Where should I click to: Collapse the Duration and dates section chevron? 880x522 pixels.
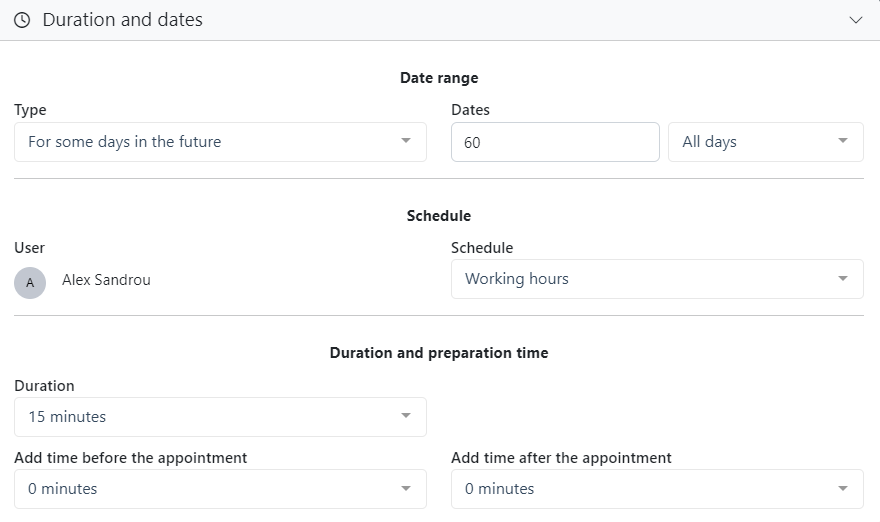tap(855, 20)
